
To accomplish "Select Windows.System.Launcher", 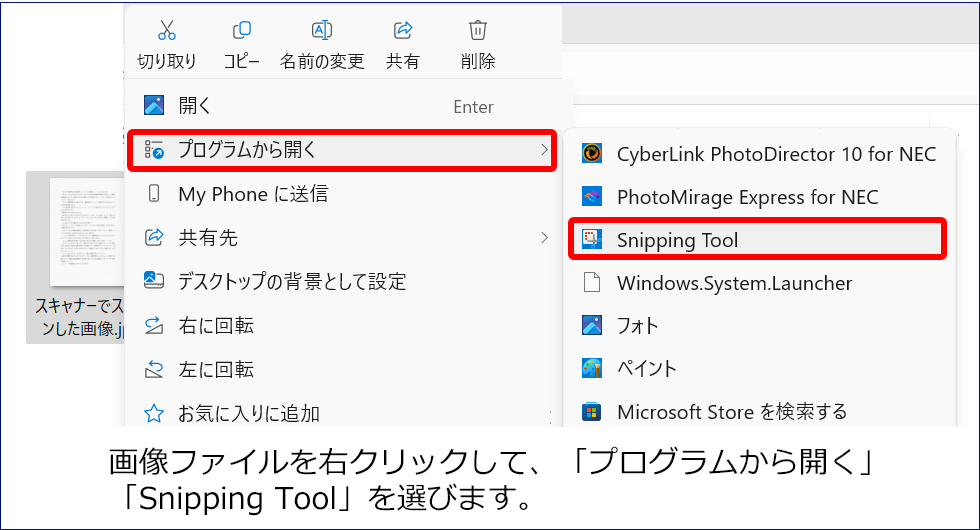I will [759, 283].
